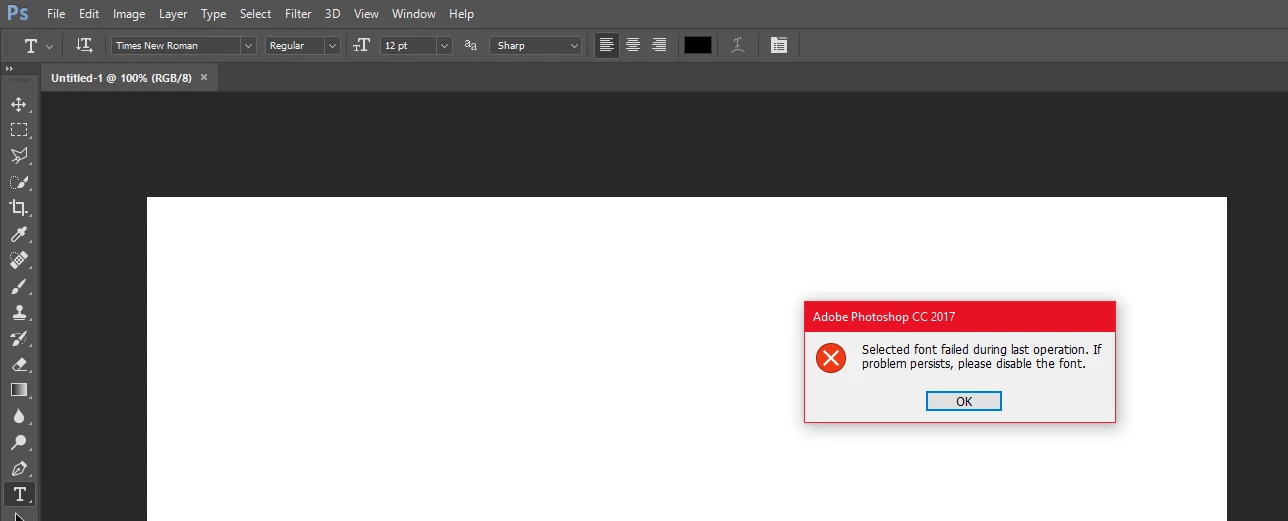This screenshot has width=1288, height=521.
Task: Open the Sharp anti-aliasing dropdown
Action: click(535, 46)
